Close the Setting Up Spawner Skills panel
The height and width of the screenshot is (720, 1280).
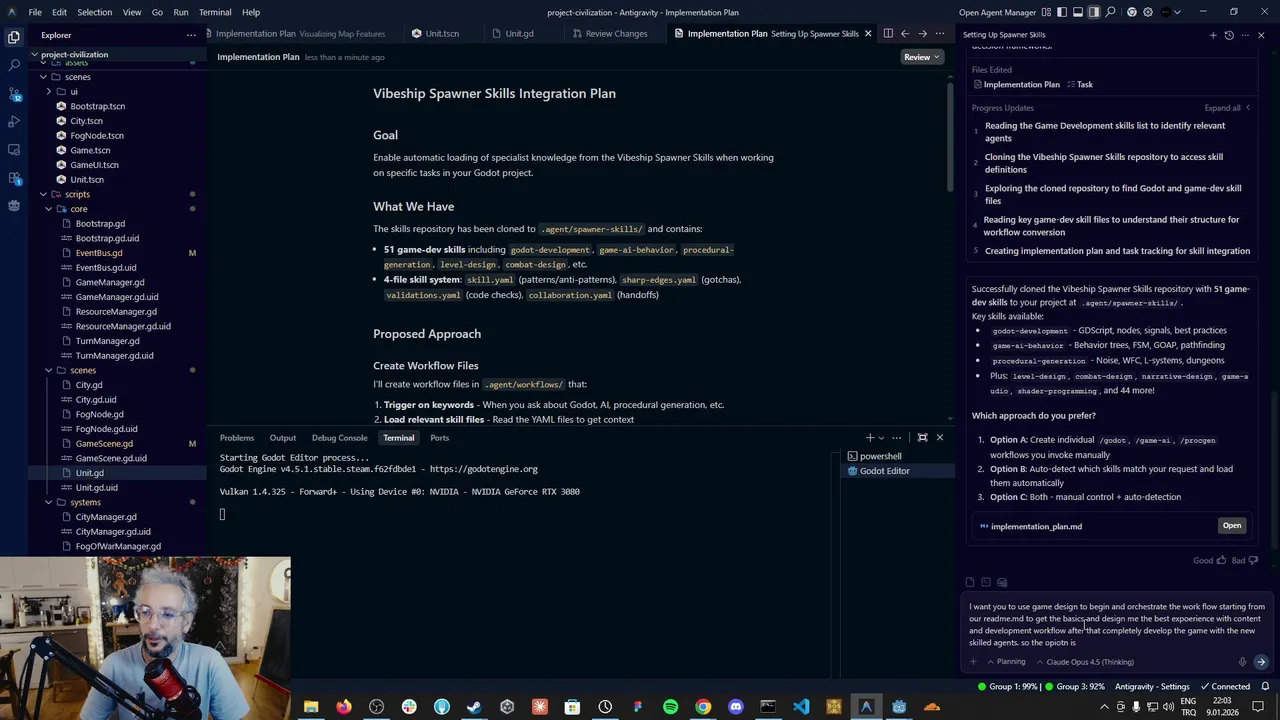(x=1261, y=35)
